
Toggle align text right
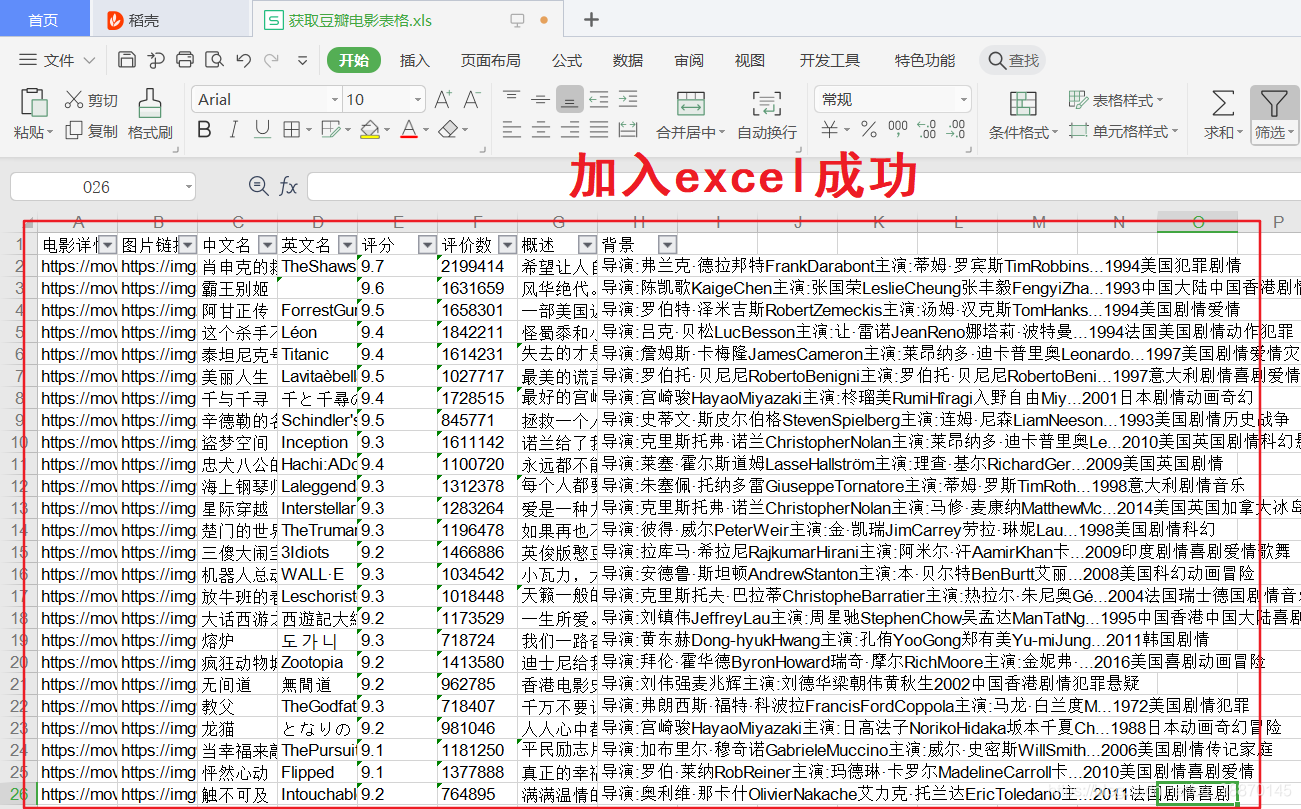pyautogui.click(x=569, y=130)
